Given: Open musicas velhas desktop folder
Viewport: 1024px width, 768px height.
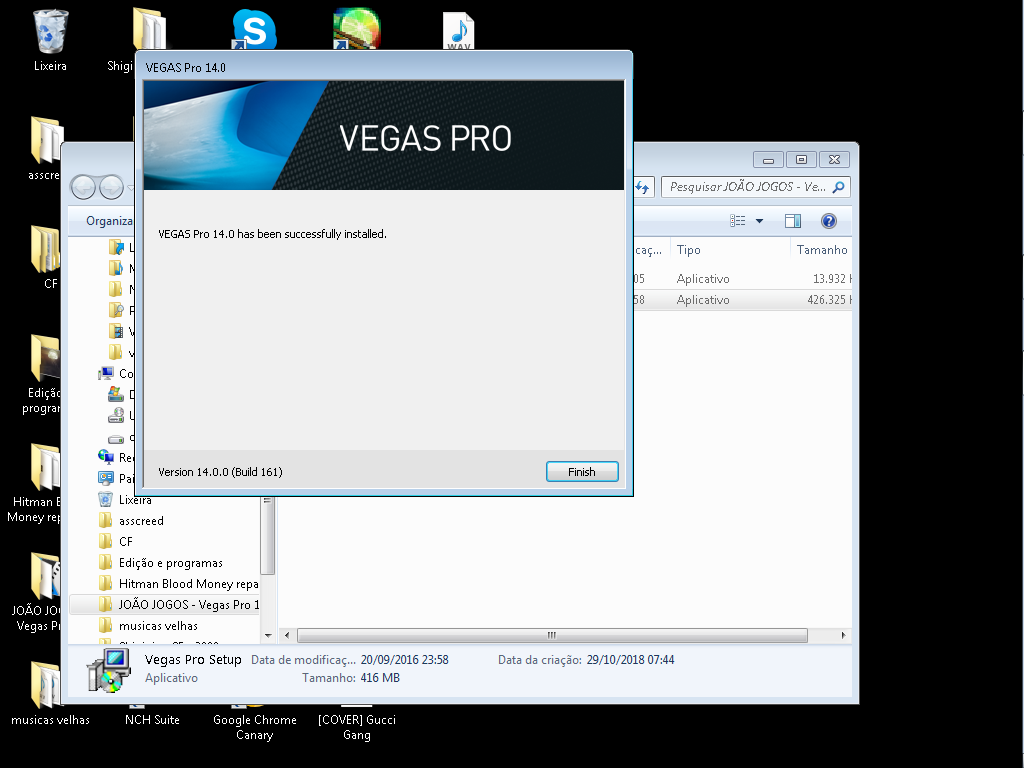Looking at the screenshot, I should pos(50,694).
